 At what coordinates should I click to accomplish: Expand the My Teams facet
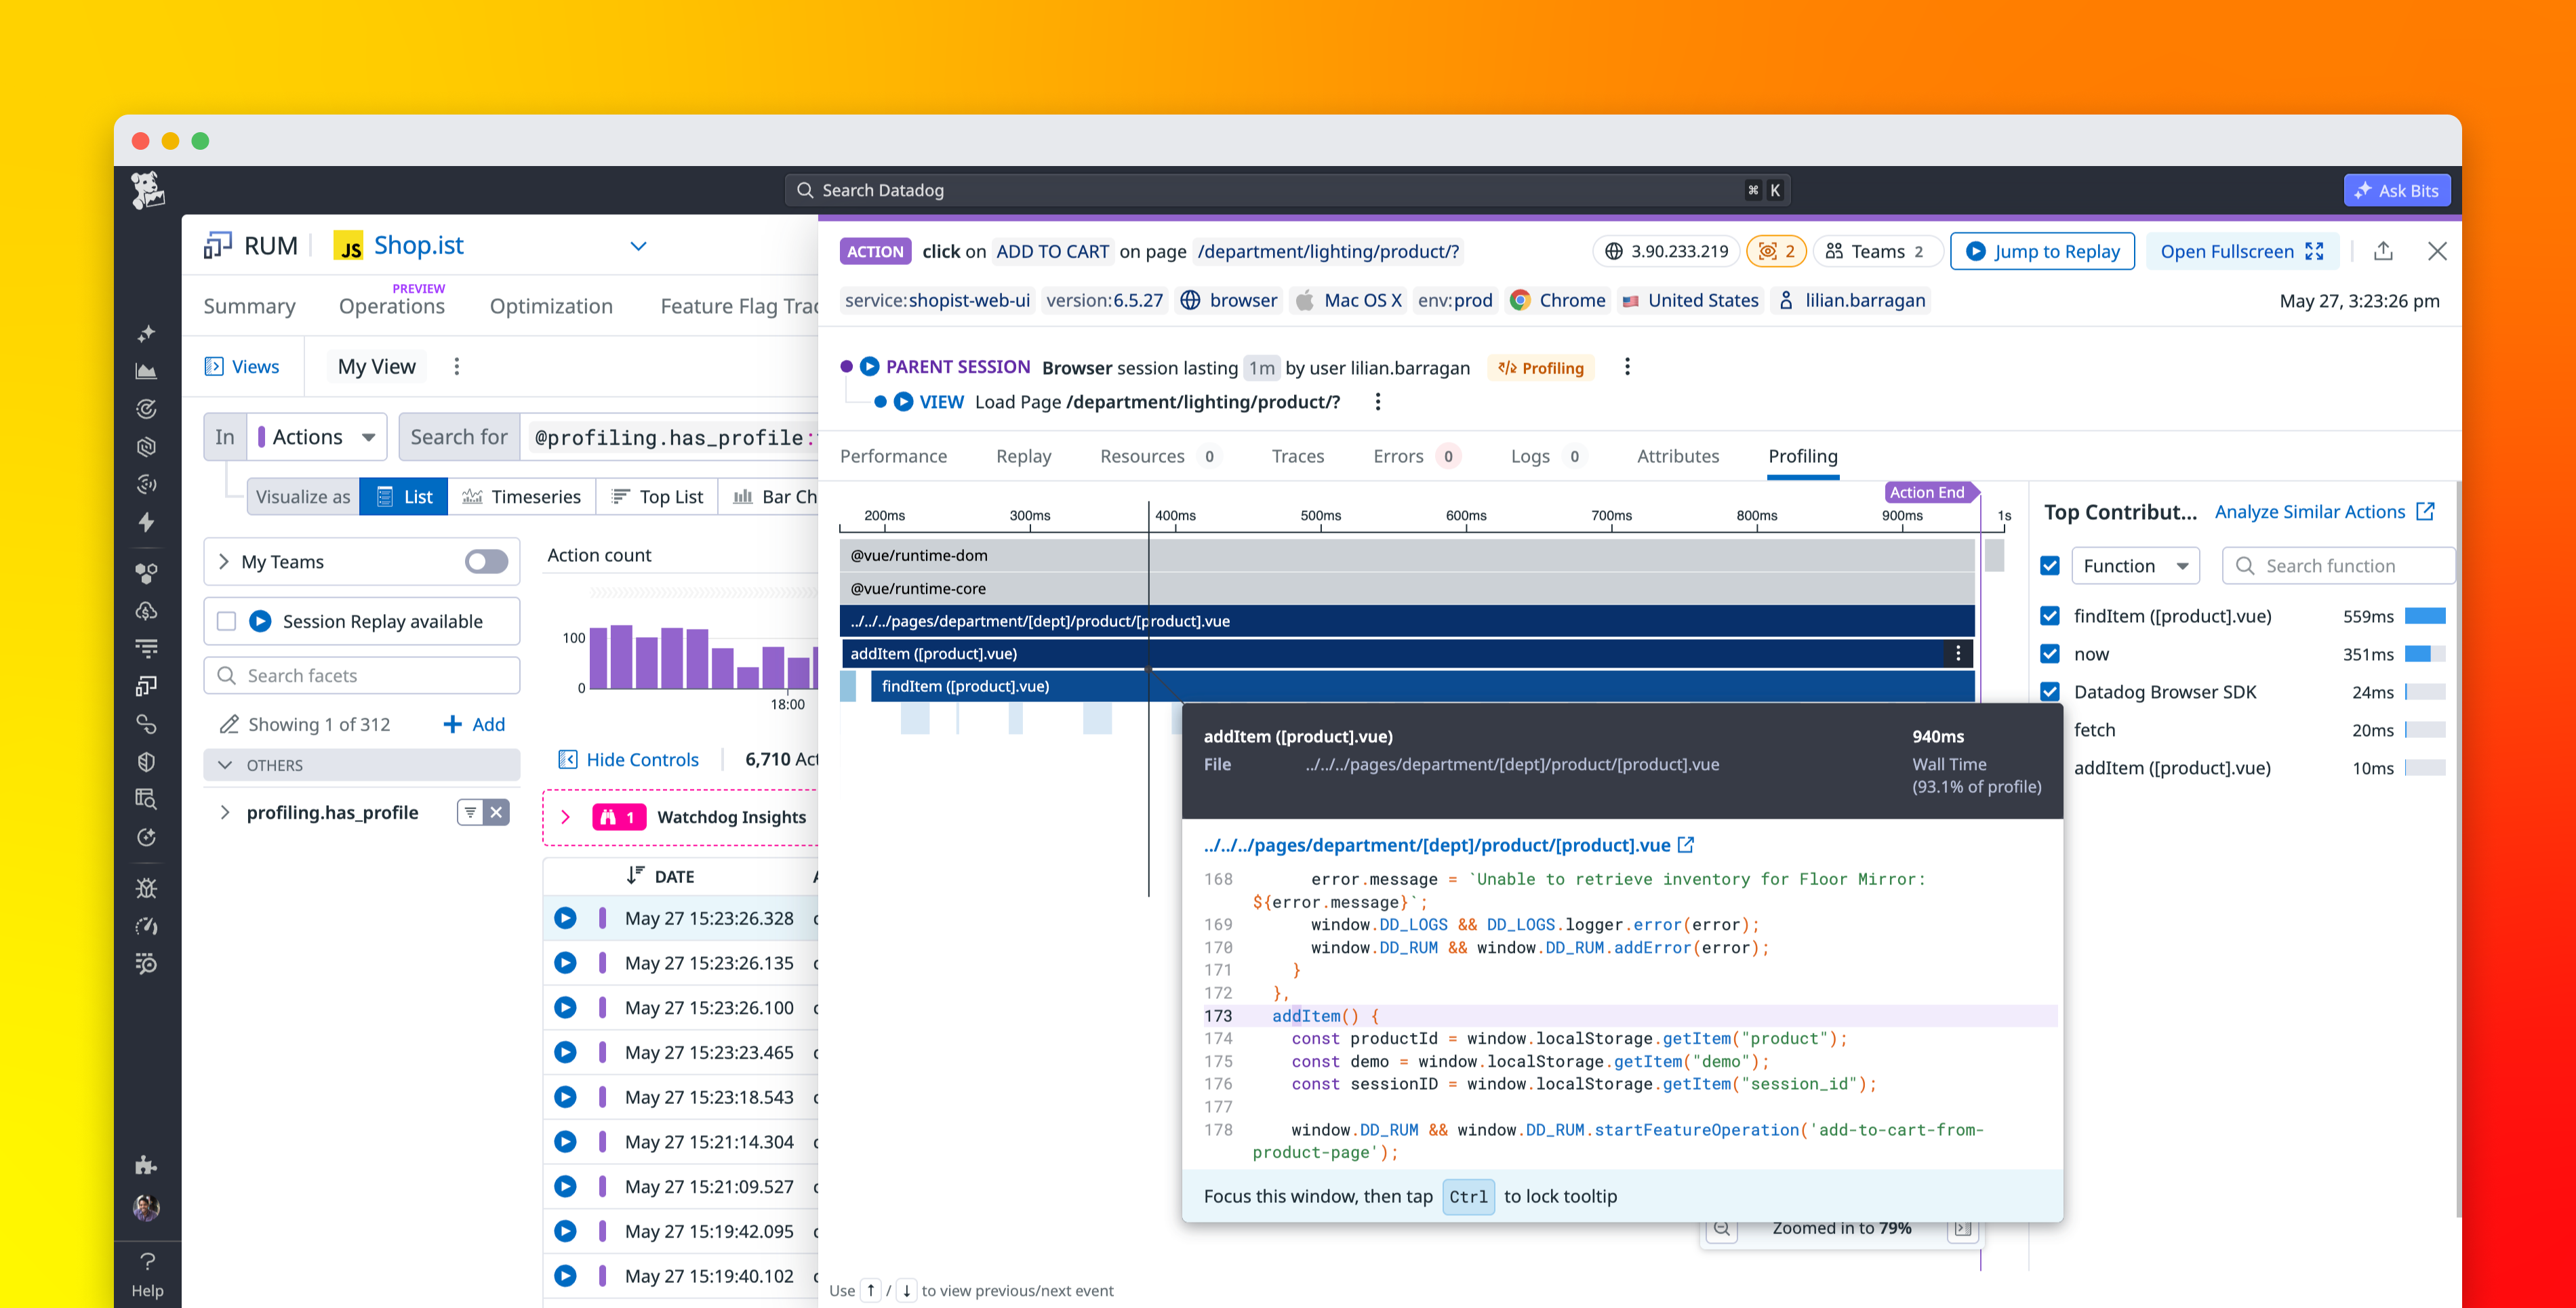[224, 562]
